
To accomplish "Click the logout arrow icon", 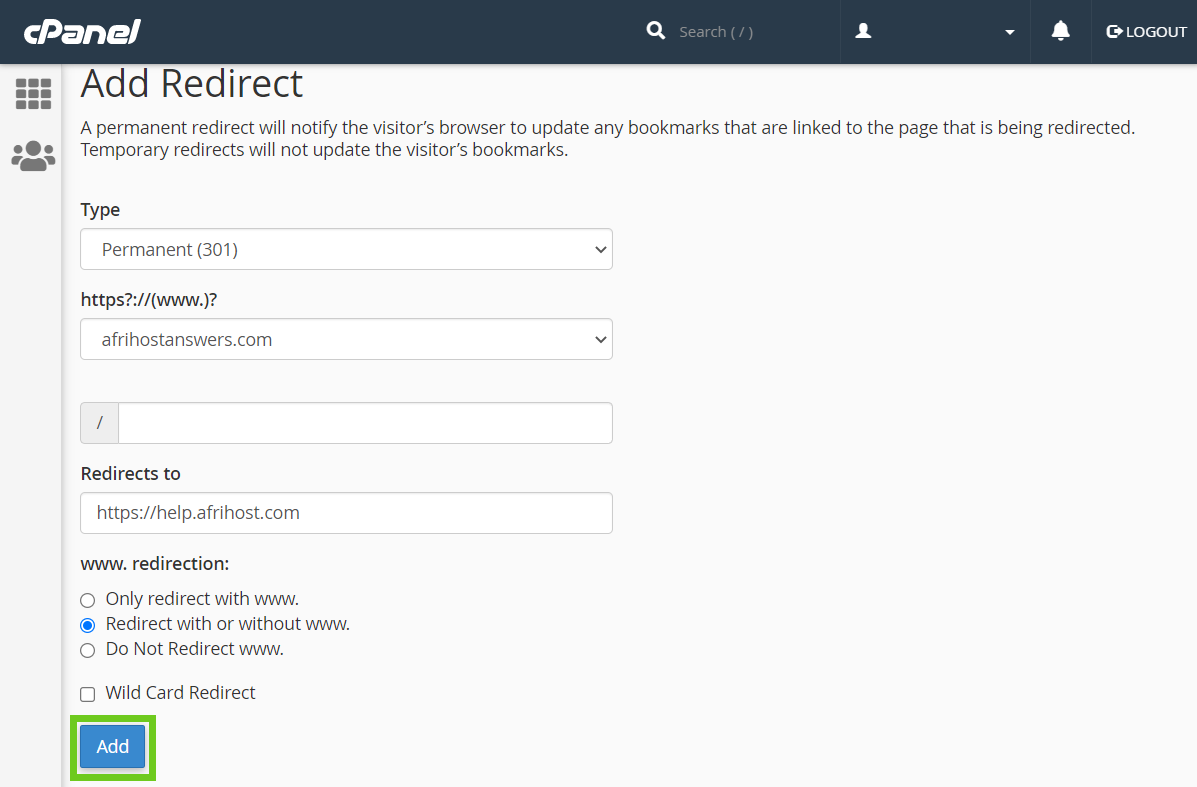I will click(x=1114, y=32).
